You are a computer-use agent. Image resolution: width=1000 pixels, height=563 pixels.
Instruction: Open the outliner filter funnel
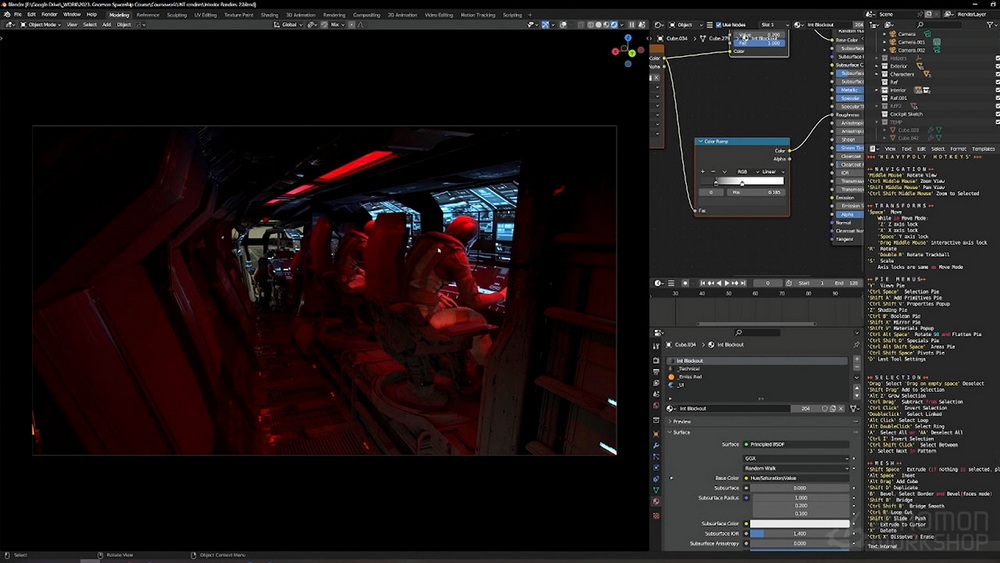pos(990,24)
